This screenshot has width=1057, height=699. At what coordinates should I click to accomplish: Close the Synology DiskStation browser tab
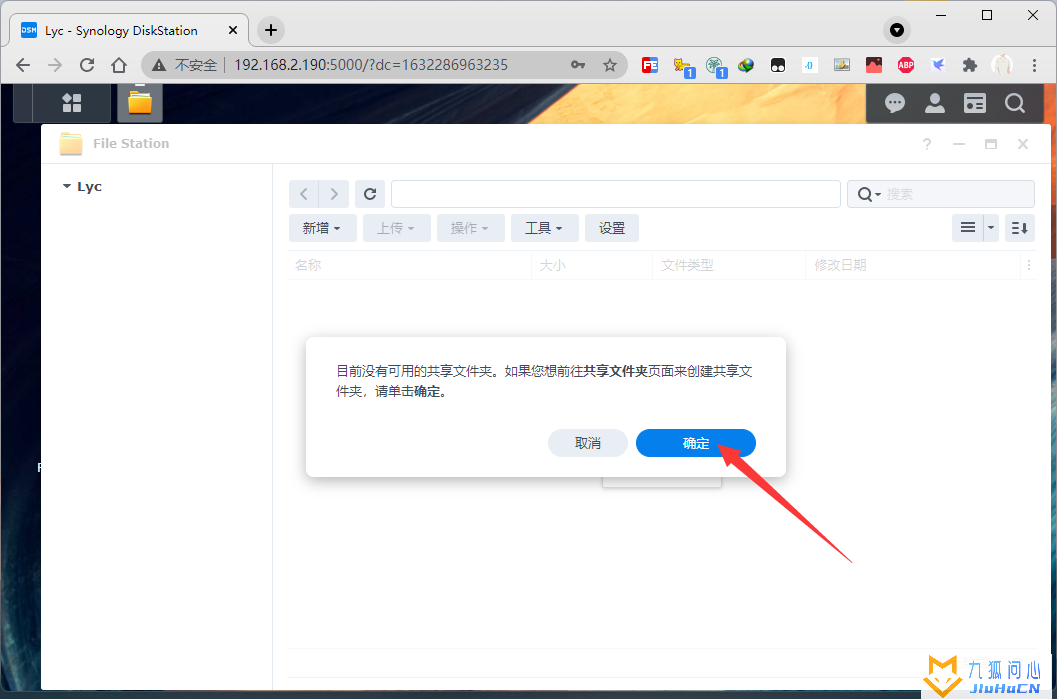coord(233,30)
